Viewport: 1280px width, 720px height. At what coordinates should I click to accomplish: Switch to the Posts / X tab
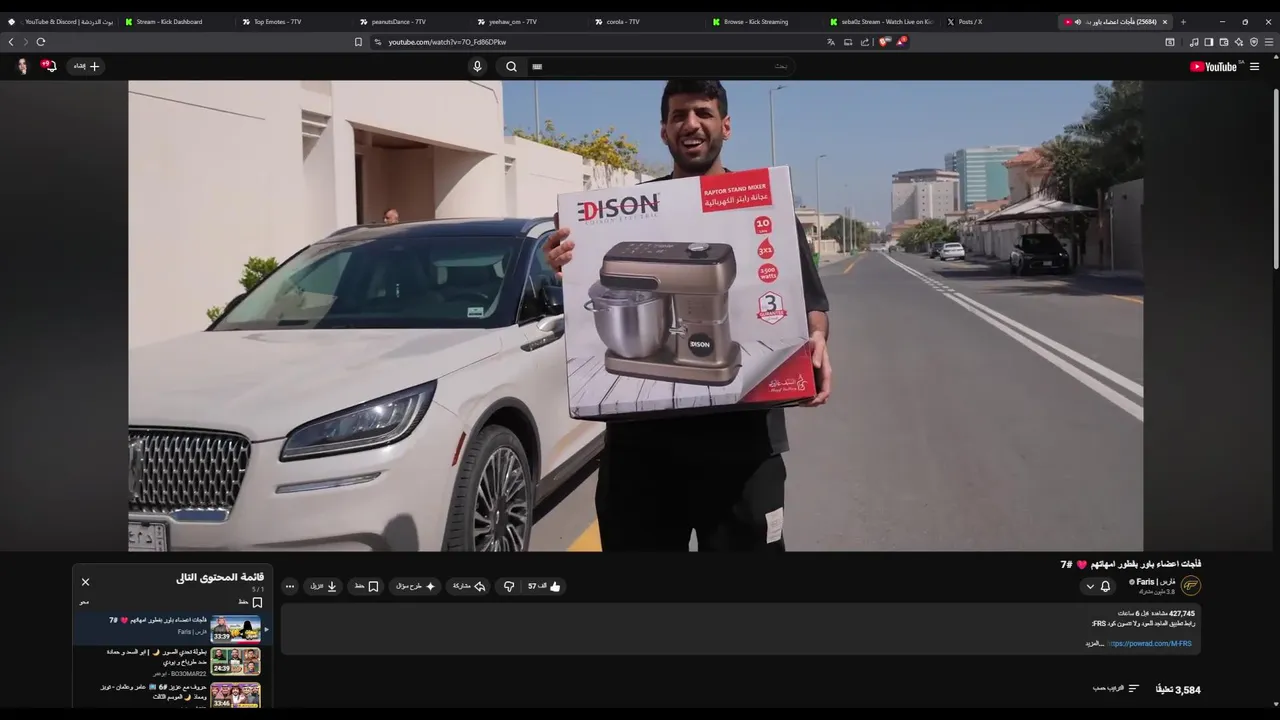coord(970,22)
